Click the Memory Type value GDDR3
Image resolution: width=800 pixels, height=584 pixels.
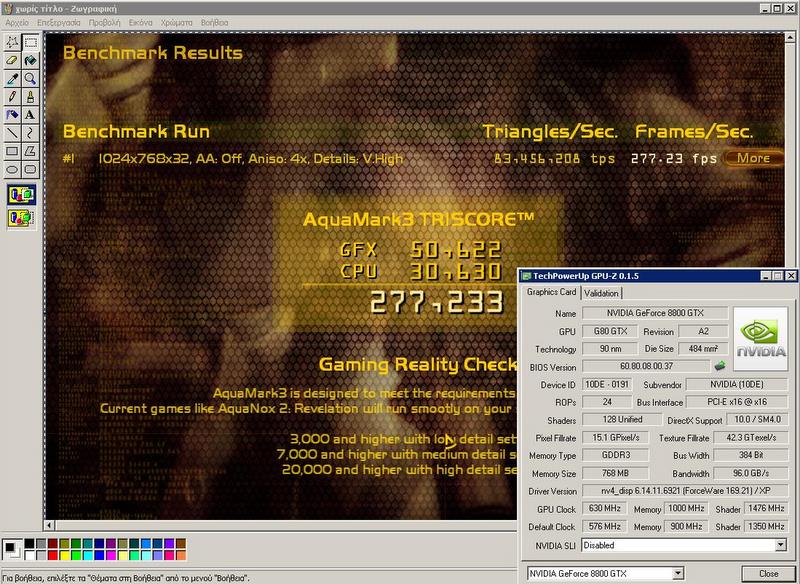click(x=615, y=455)
